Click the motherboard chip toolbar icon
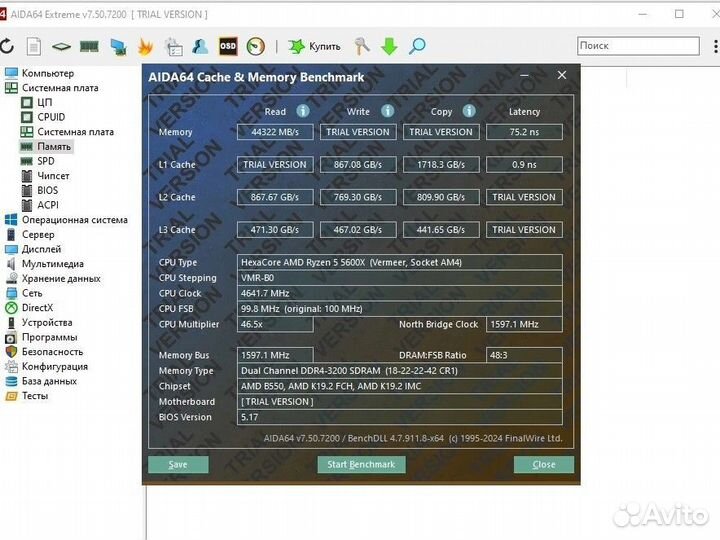The image size is (720, 540). [61, 46]
